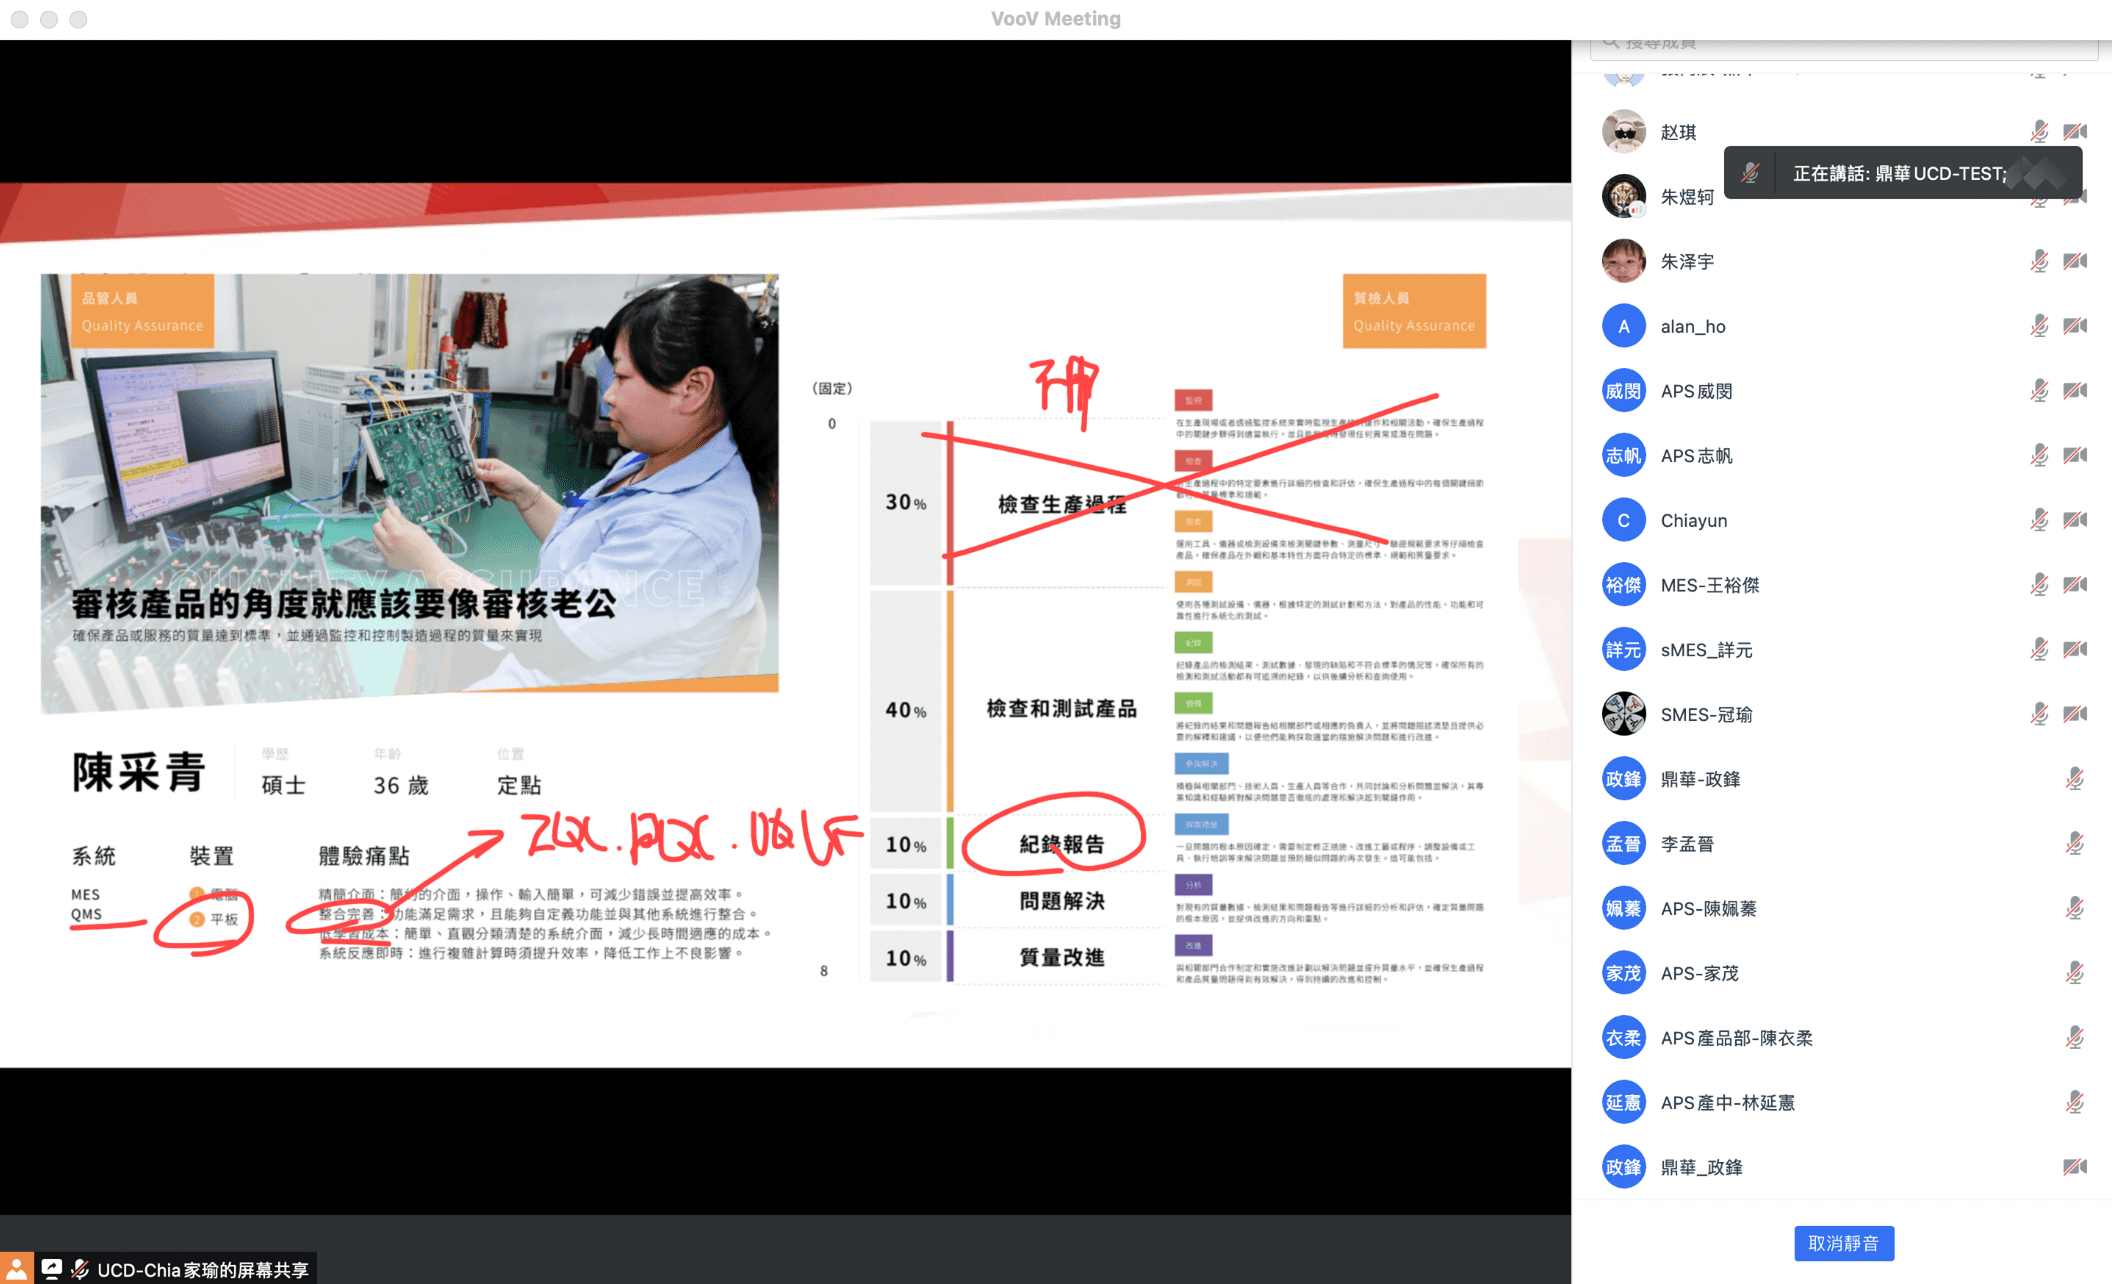Click the camera-off icon beside 朱泽宇
Screen dimensions: 2112x1284
pyautogui.click(x=2075, y=262)
